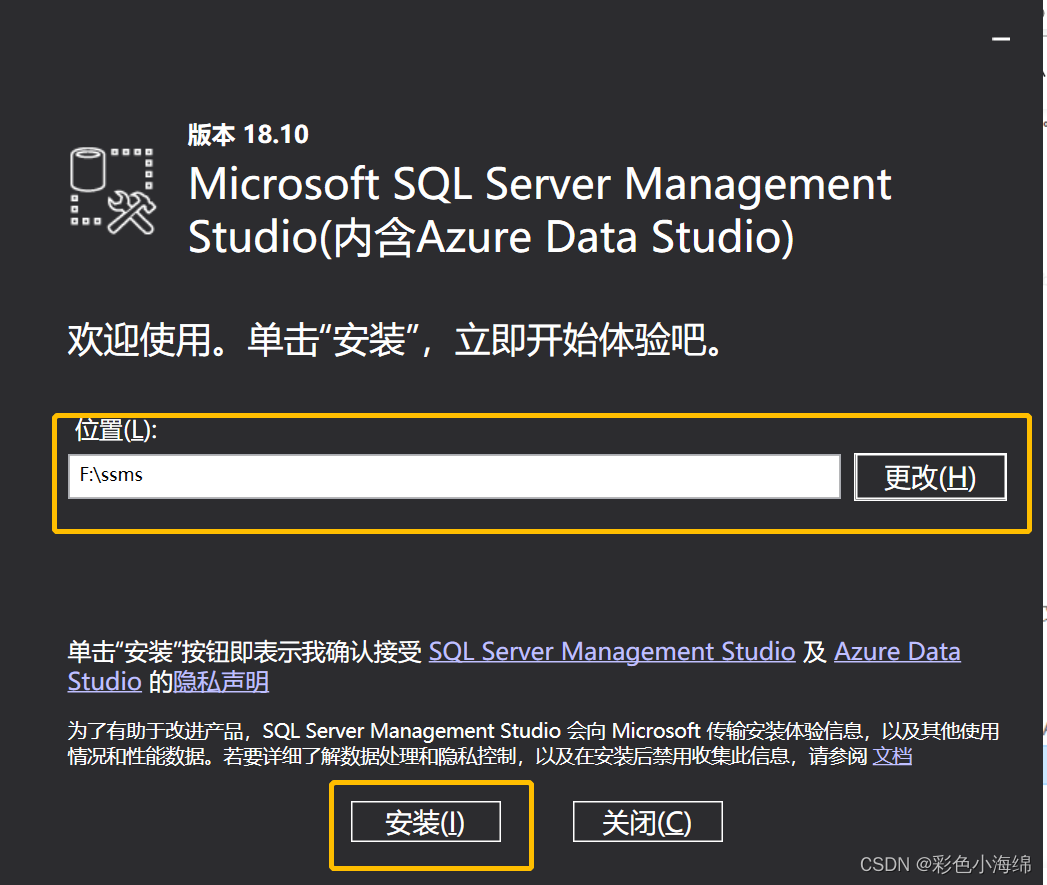The image size is (1047, 885).
Task: Click the Close 关闭(C) button
Action: tap(647, 822)
